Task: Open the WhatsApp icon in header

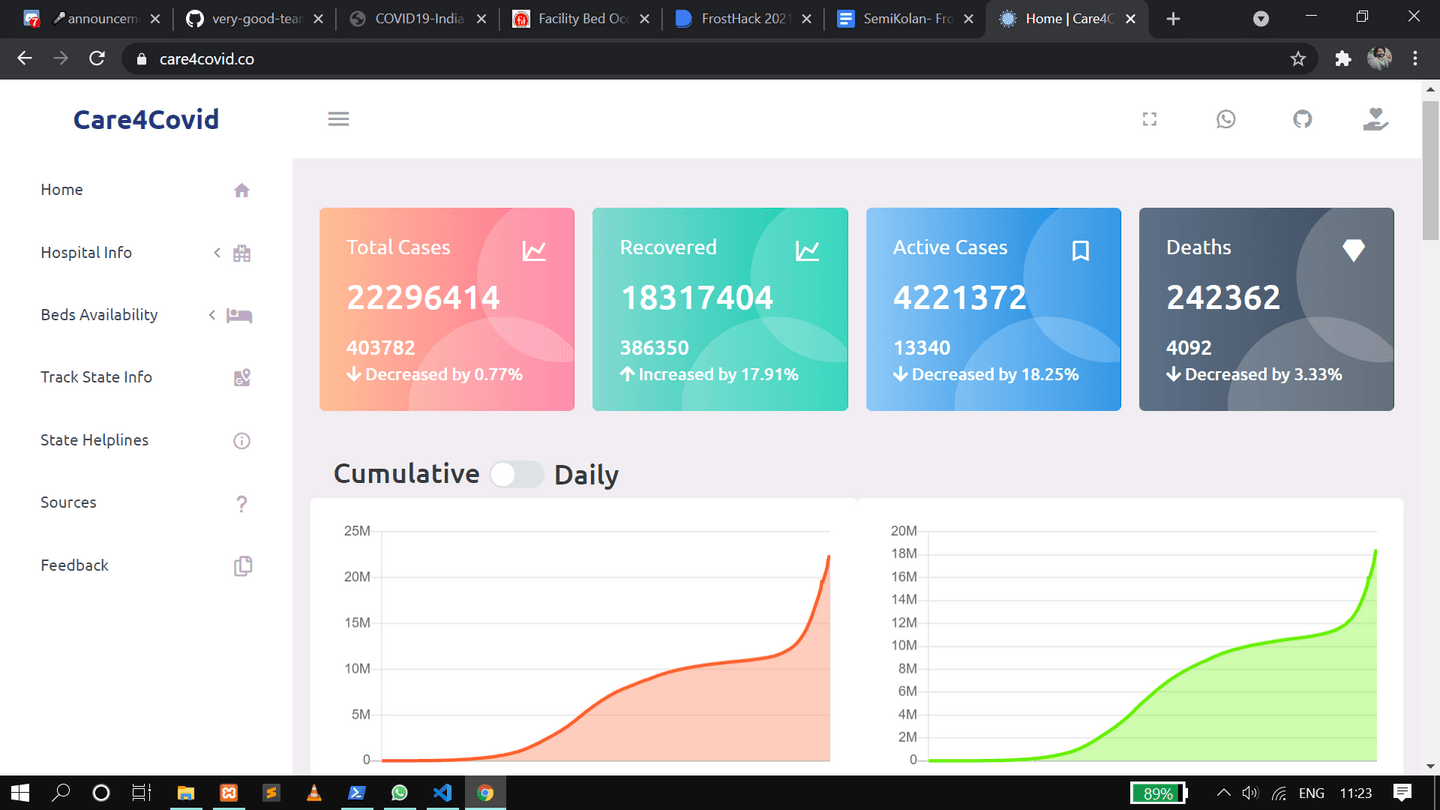Action: [x=1226, y=119]
